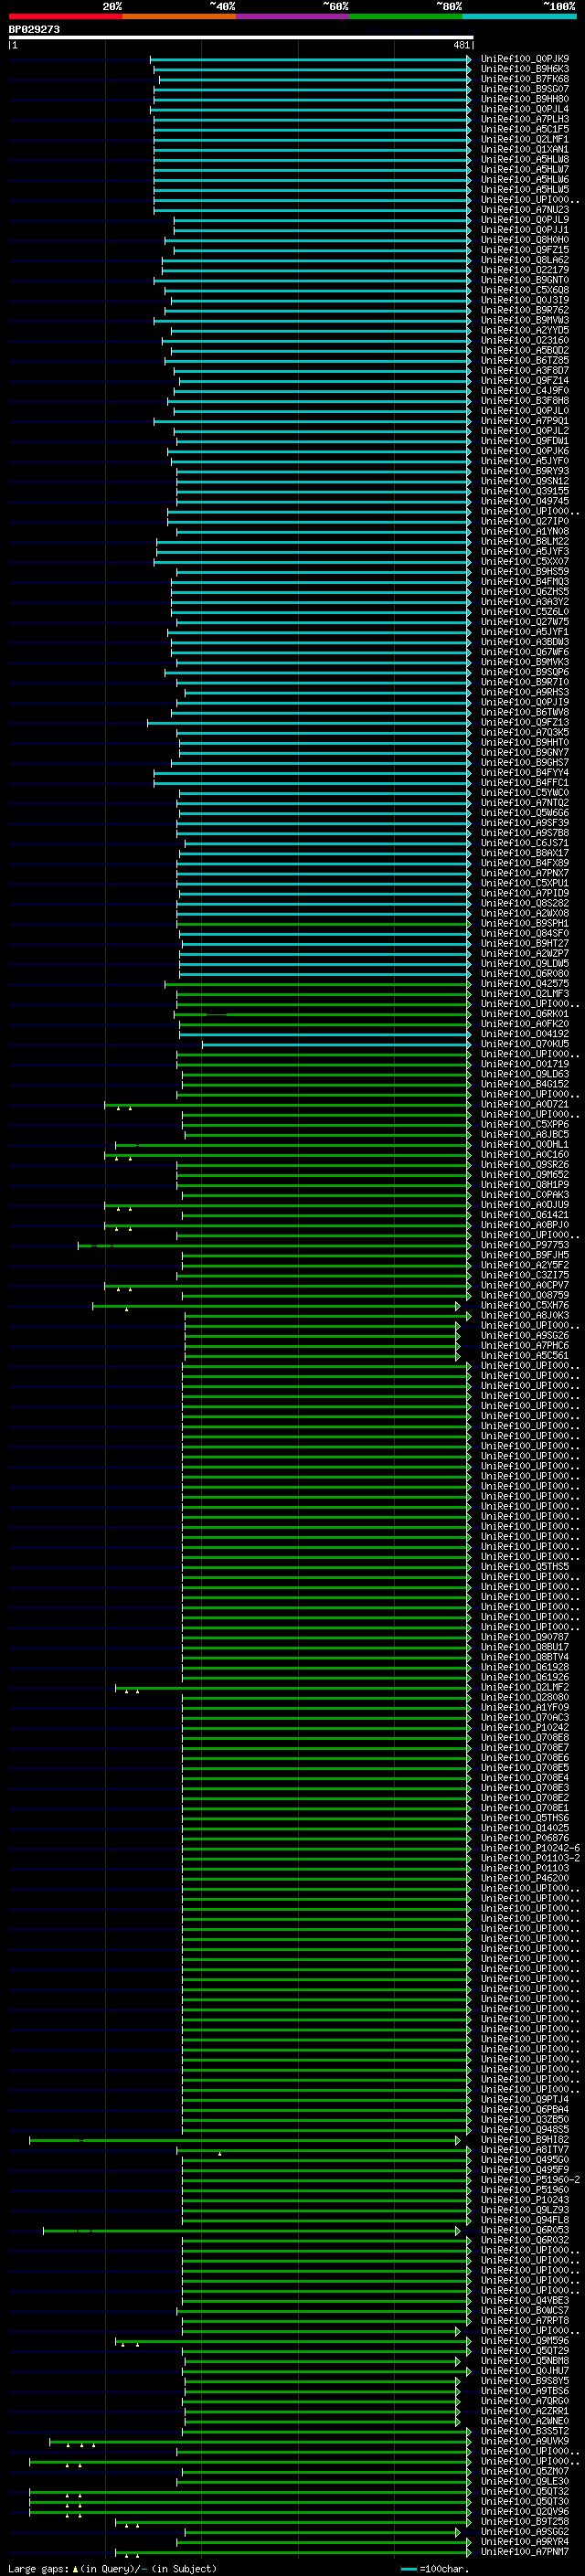Open hit UniRef100_B9R762
585x2576 pixels.
click(525, 310)
